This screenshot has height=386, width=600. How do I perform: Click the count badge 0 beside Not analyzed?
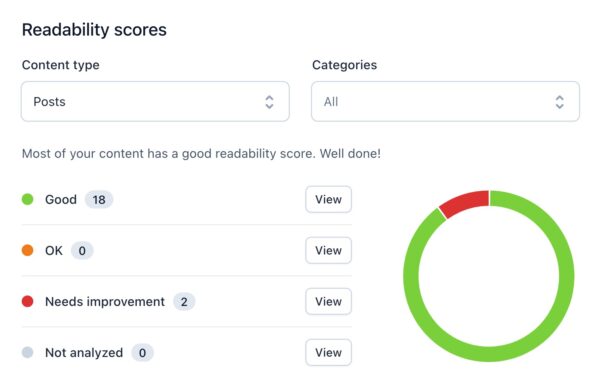pos(142,353)
